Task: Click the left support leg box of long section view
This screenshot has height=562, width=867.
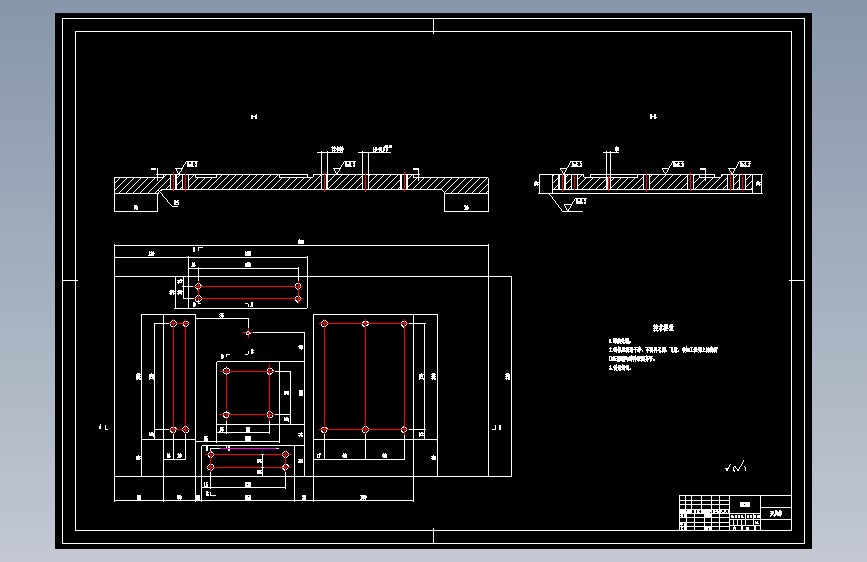Action: pyautogui.click(x=135, y=202)
